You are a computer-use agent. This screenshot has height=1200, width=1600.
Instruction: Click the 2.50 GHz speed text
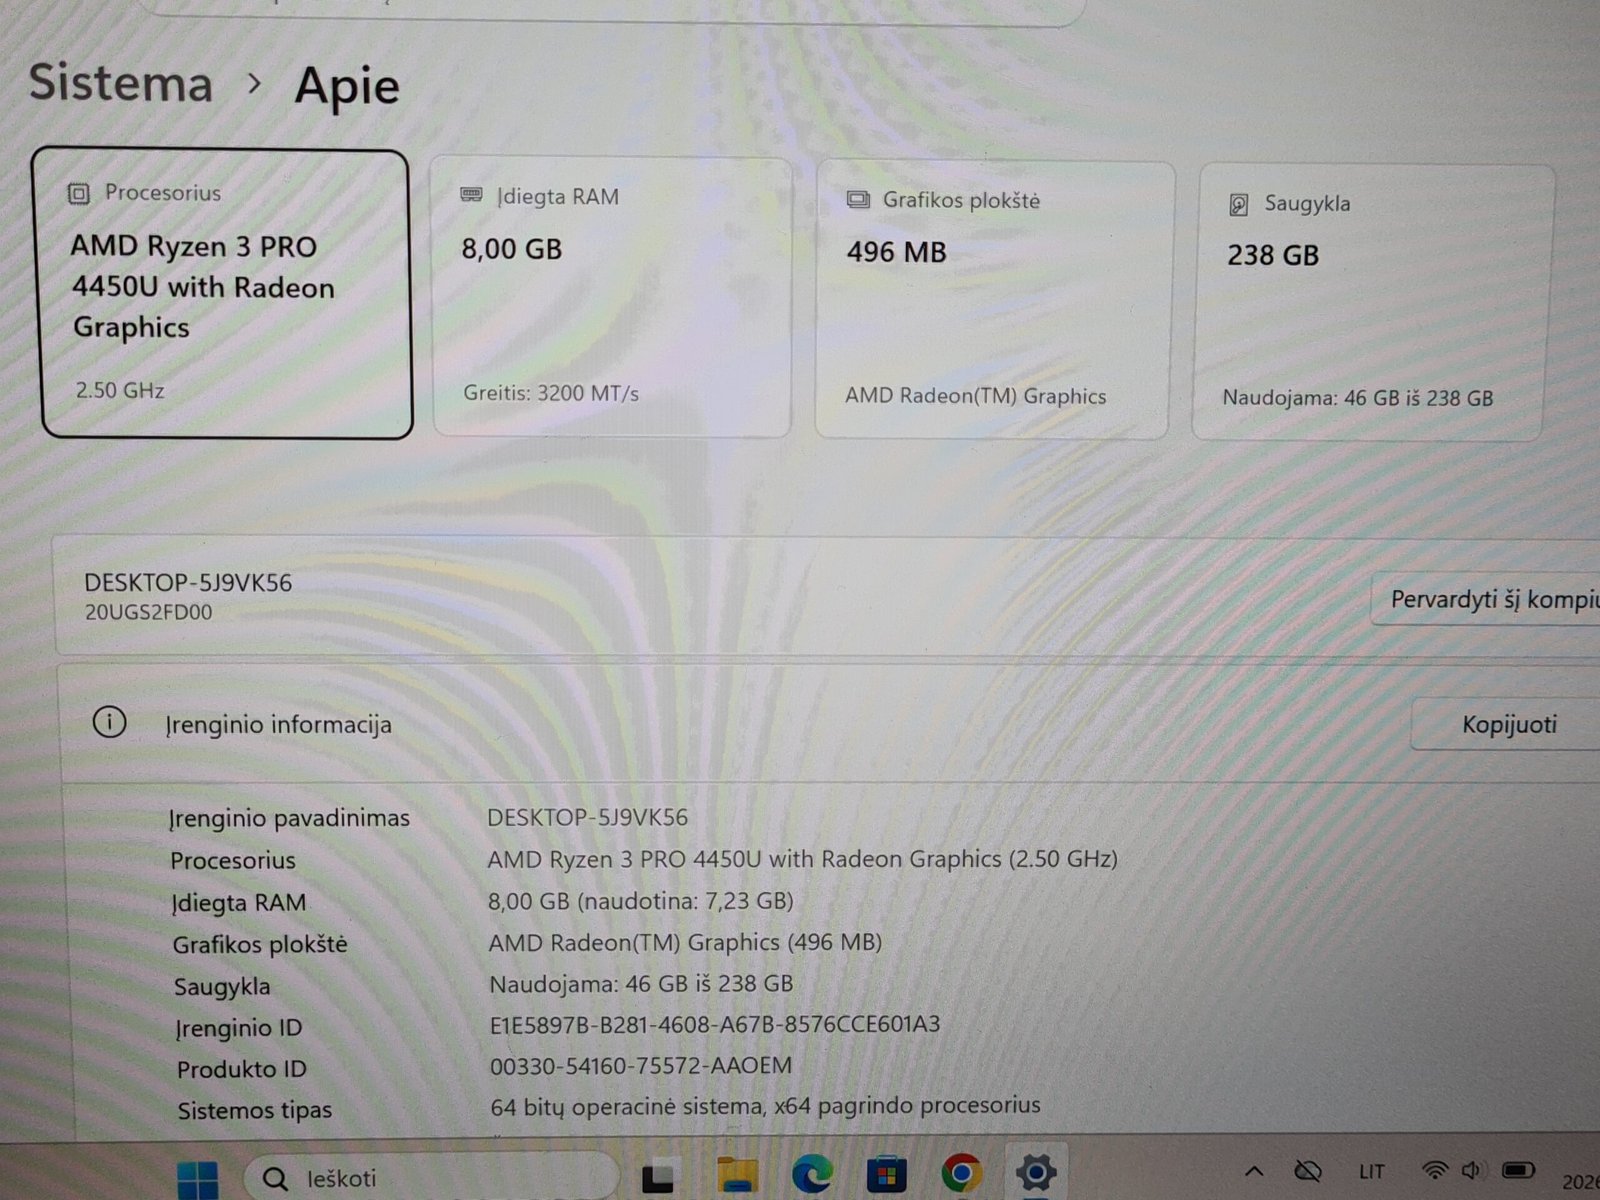(x=120, y=390)
